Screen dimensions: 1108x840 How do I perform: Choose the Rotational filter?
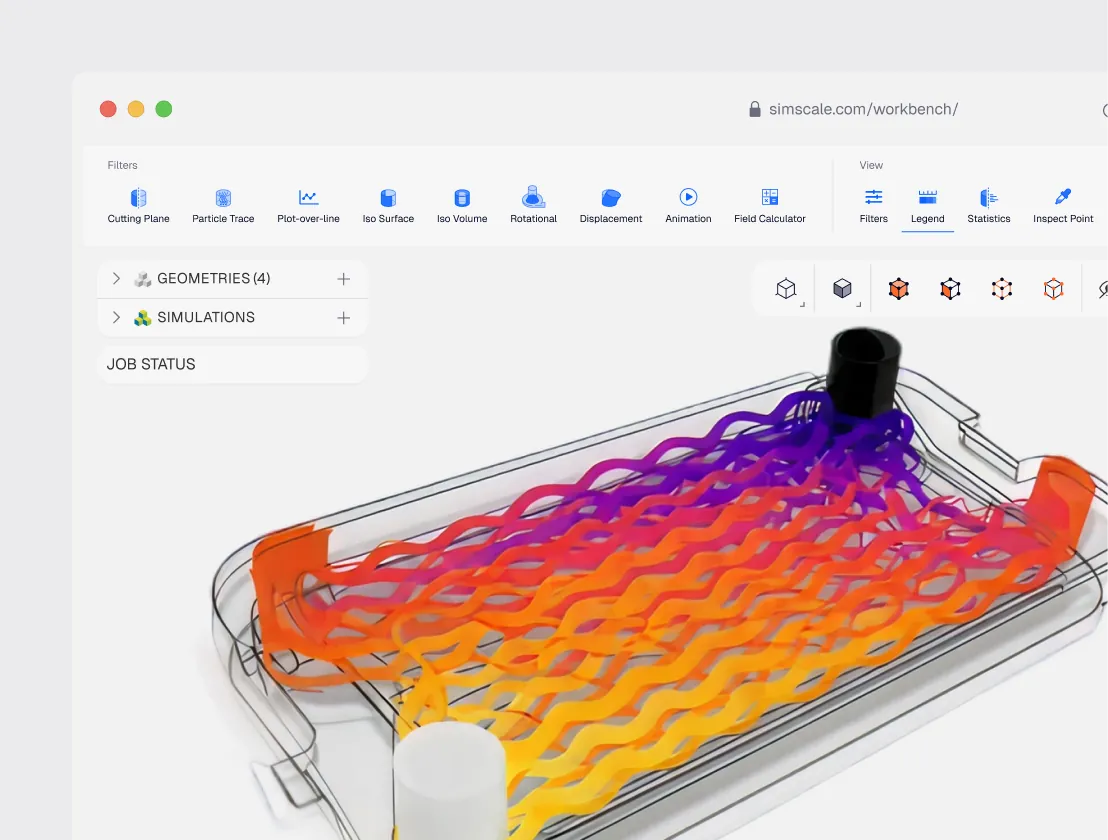tap(534, 206)
